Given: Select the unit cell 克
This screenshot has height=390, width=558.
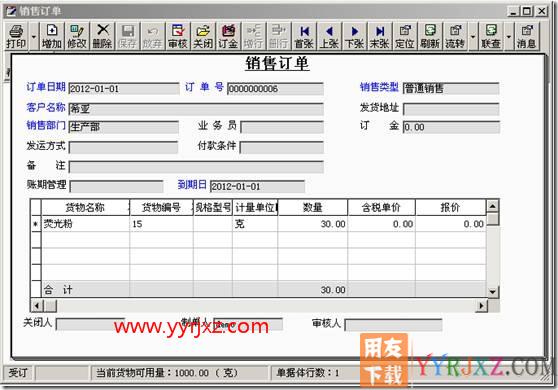Looking at the screenshot, I should coord(256,224).
